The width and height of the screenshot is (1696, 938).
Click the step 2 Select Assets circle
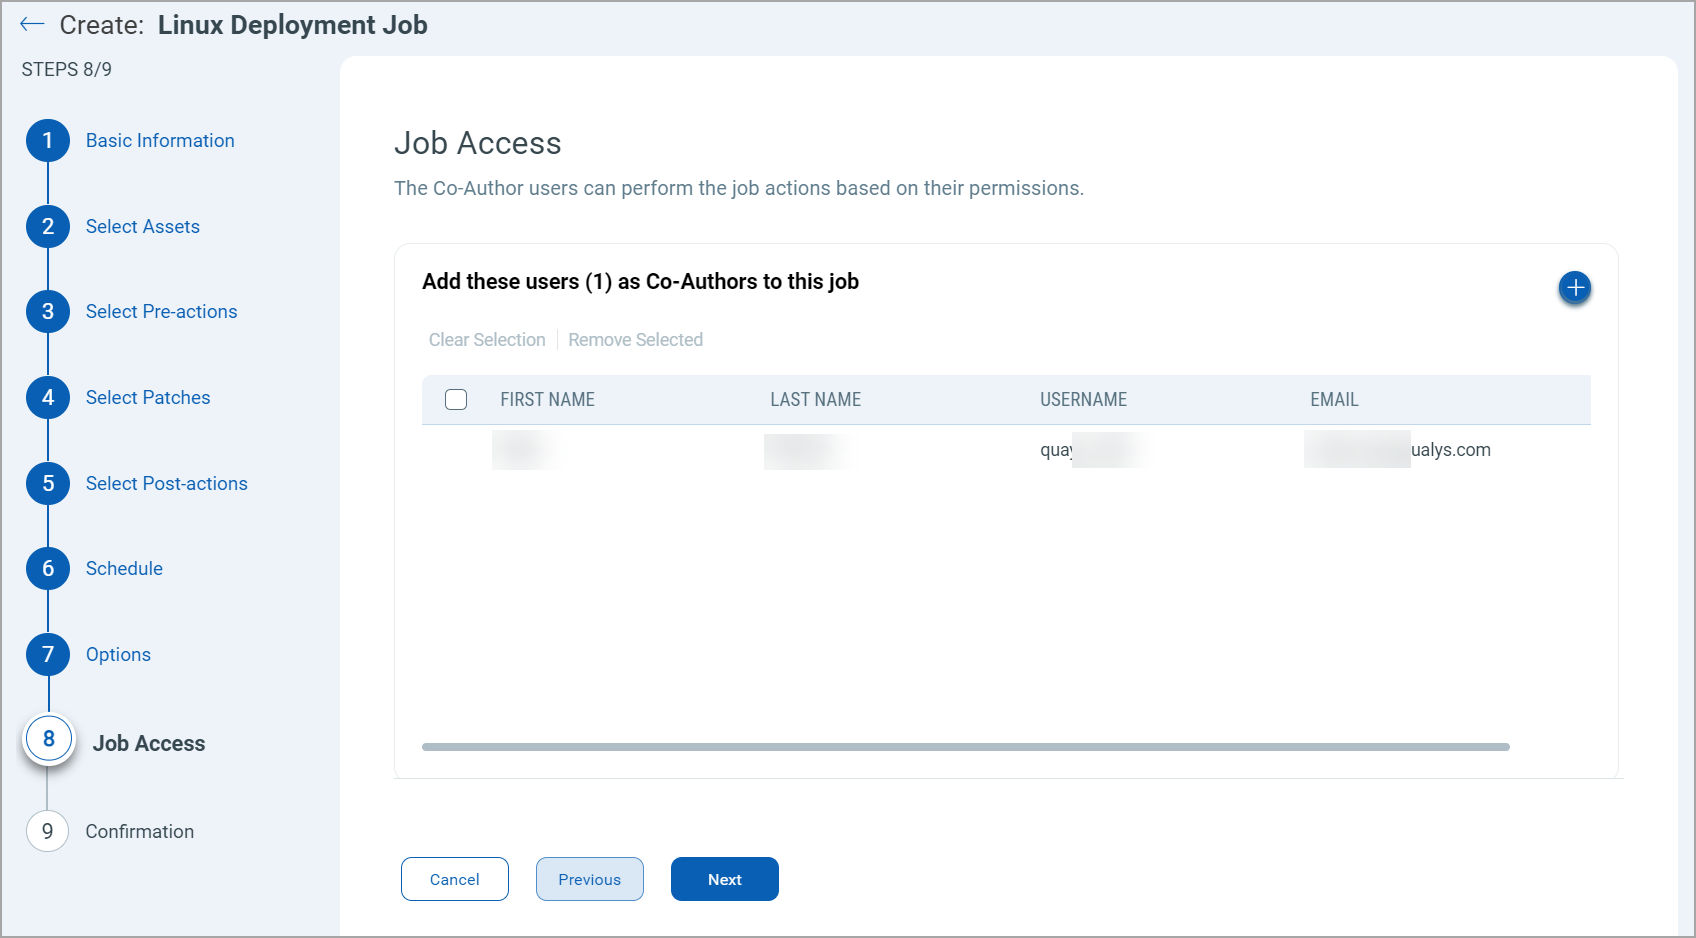[x=47, y=226]
